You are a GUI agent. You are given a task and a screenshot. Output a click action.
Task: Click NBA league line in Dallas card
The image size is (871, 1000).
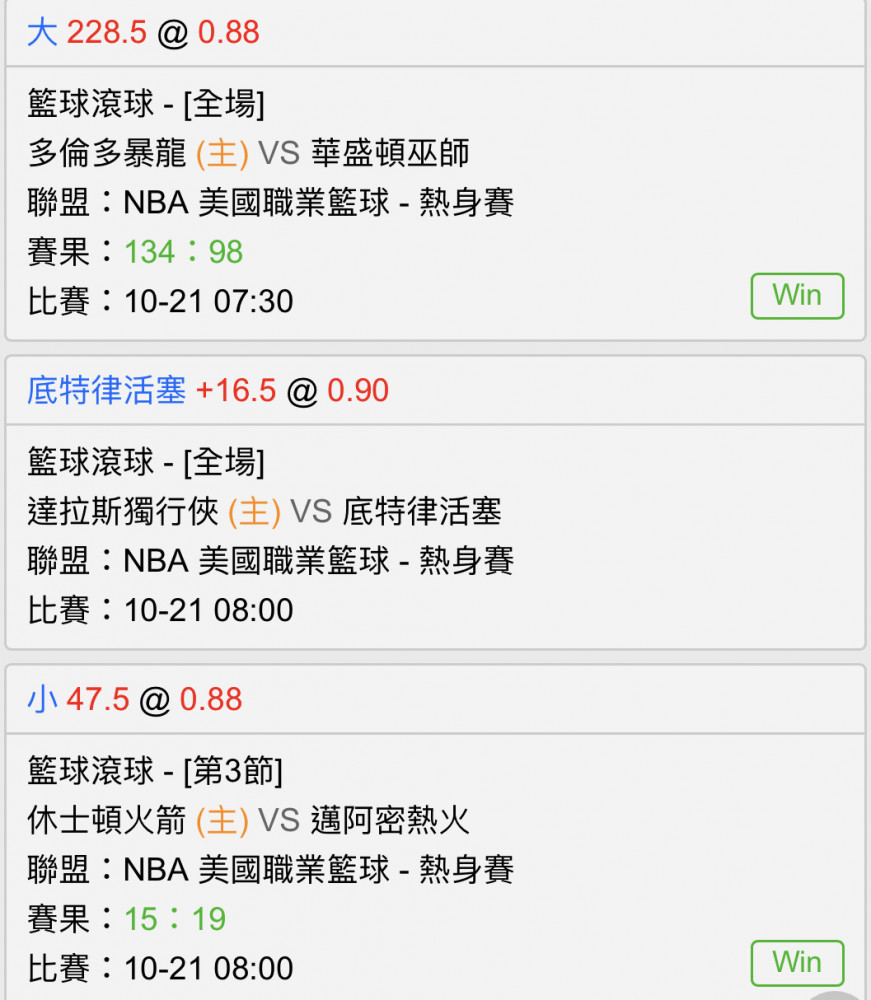click(270, 561)
